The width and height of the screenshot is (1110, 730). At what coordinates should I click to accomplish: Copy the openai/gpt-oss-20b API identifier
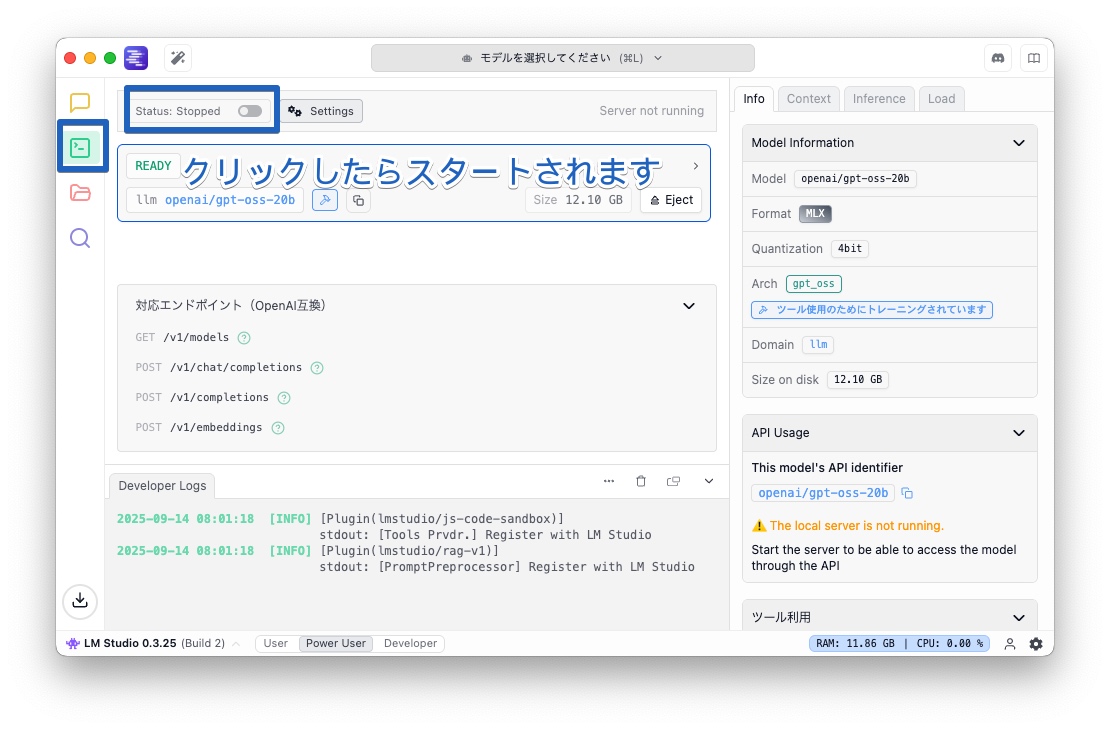tap(906, 492)
